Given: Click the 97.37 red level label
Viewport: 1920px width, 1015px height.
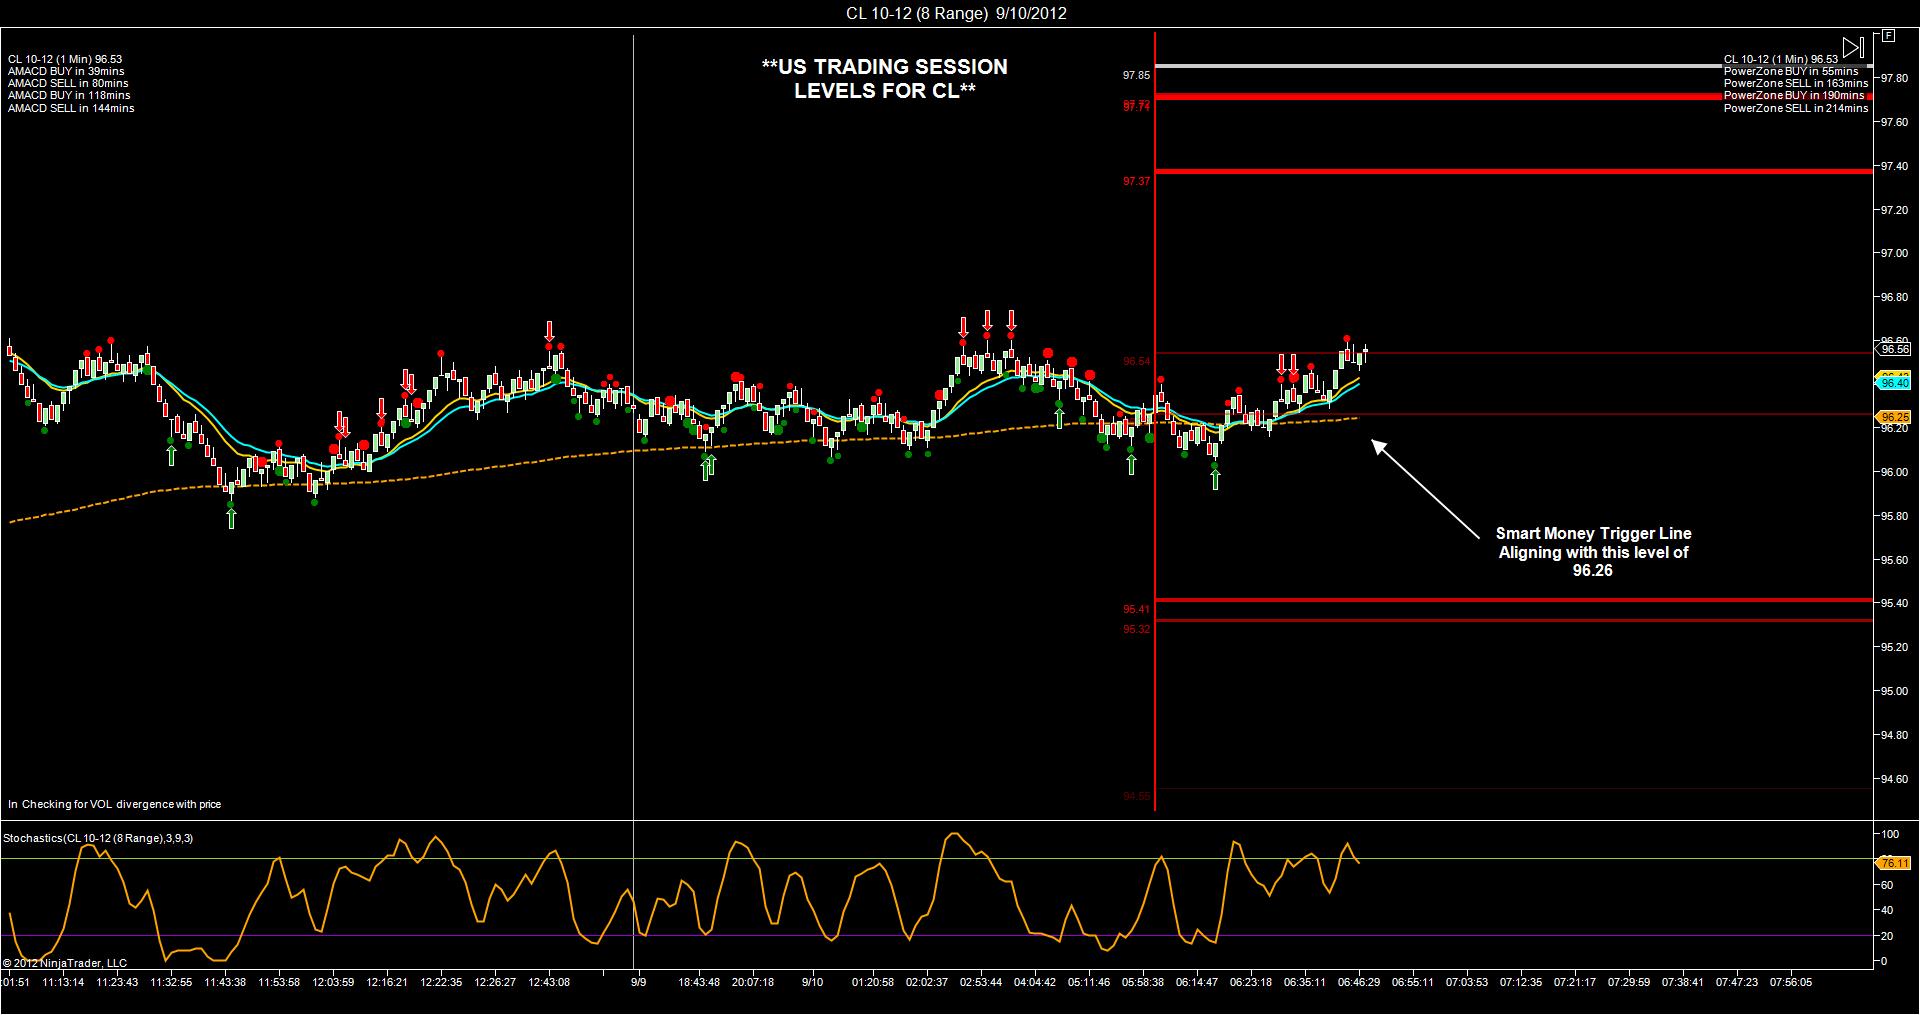Looking at the screenshot, I should (x=1136, y=181).
